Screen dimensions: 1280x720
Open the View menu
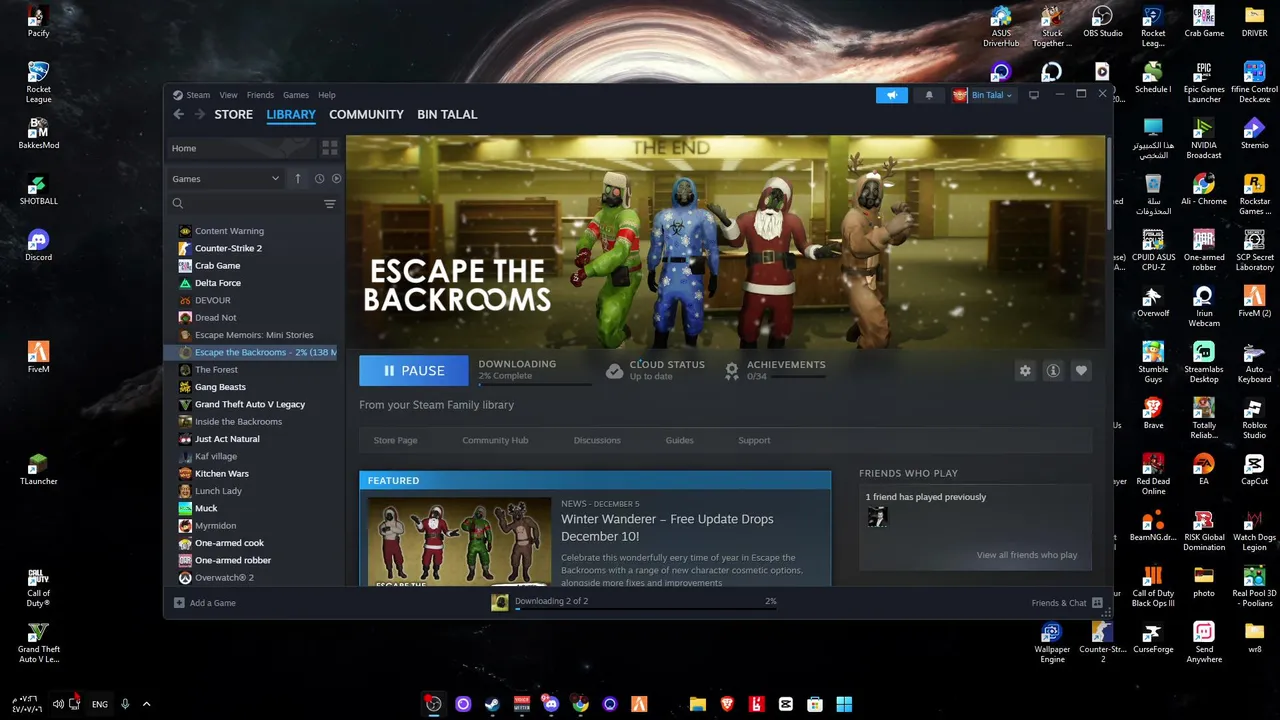228,95
